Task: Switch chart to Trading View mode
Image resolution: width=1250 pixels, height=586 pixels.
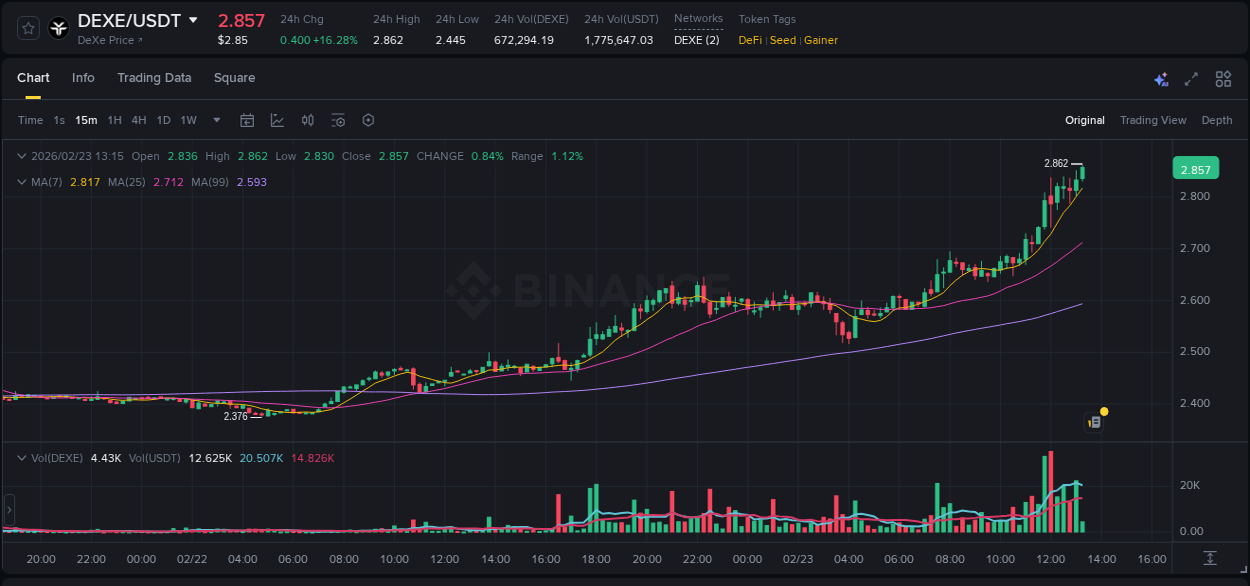Action: click(x=1153, y=120)
